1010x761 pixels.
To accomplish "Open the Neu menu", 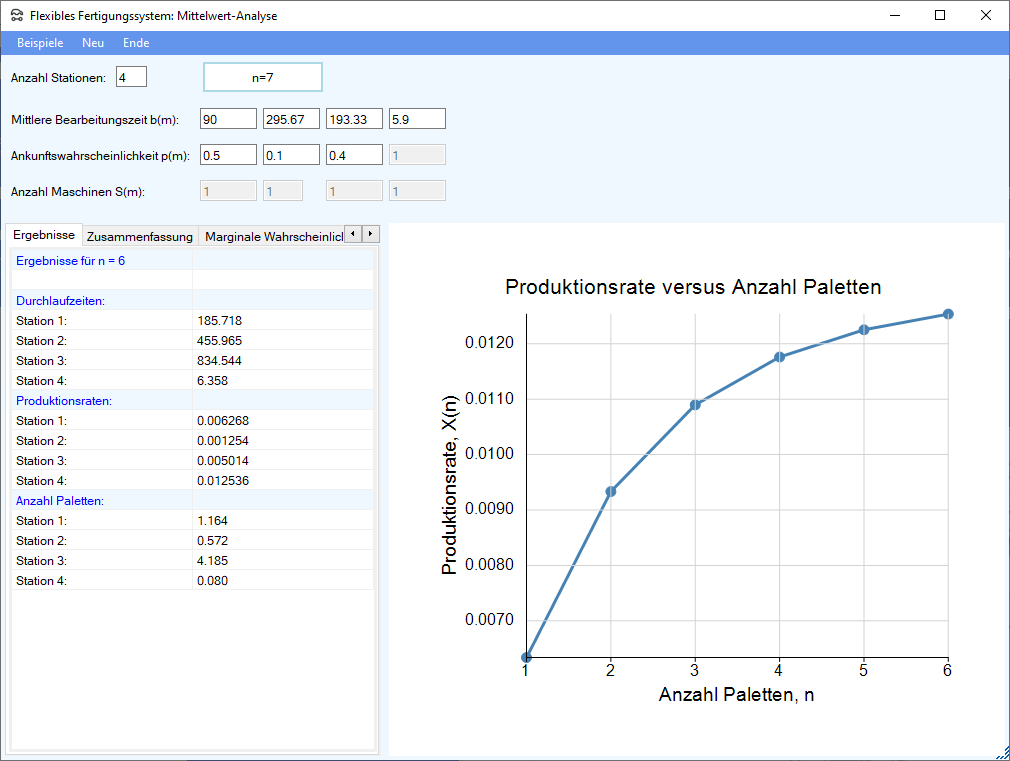I will 93,43.
